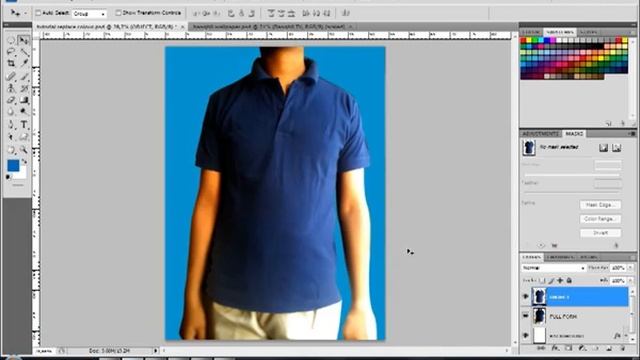The height and width of the screenshot is (360, 640).
Task: Select the Eraser tool
Action: [x=11, y=100]
